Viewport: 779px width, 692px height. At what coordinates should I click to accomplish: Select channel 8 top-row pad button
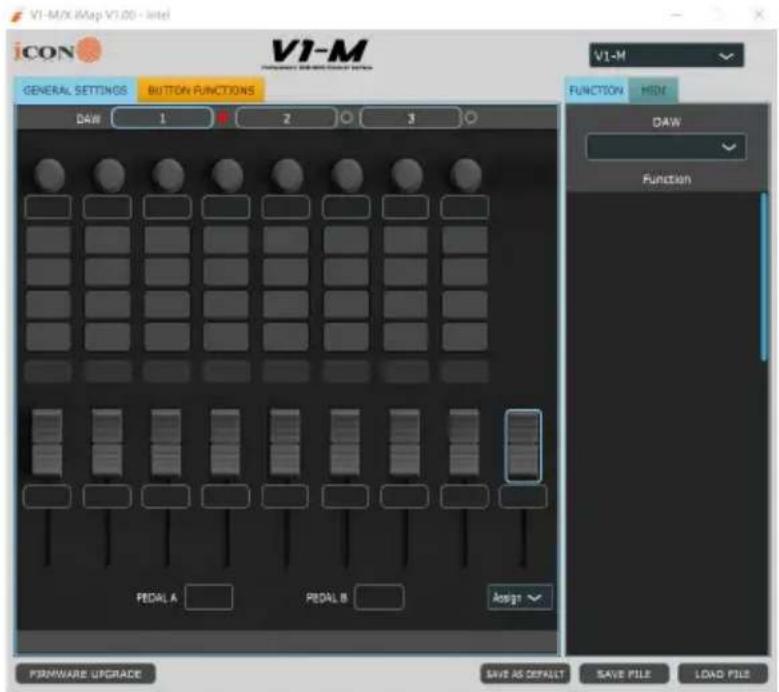coord(465,240)
